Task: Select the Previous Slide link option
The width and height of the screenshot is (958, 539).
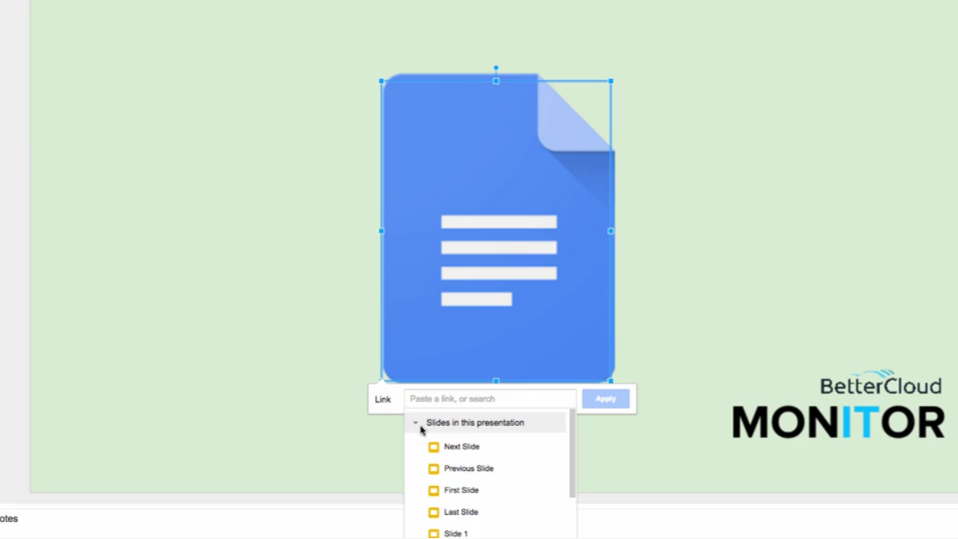Action: point(469,469)
